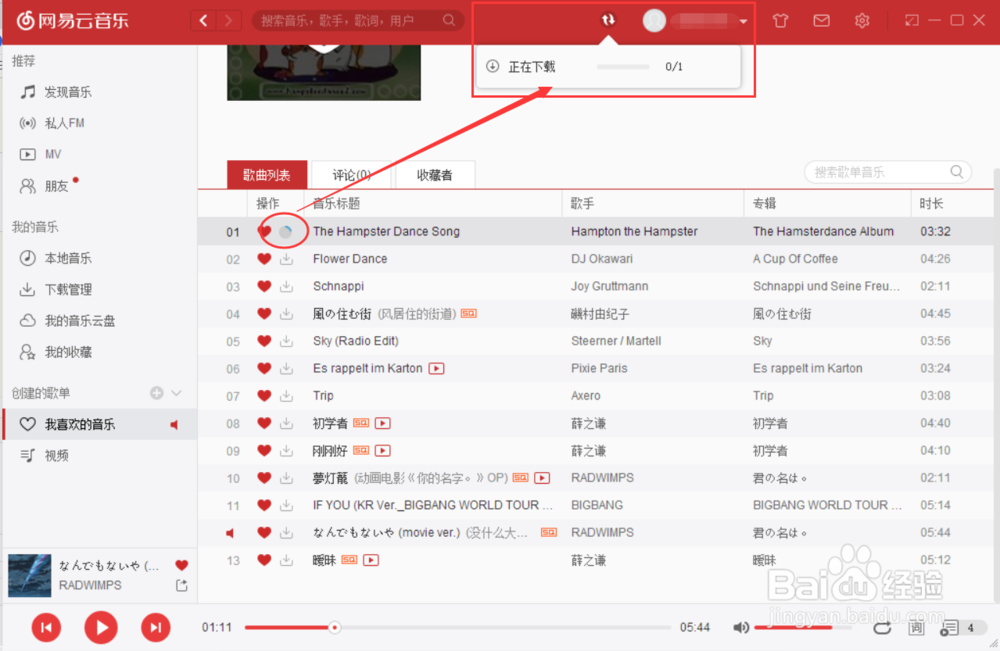Download Sky (Radio Edit)
The height and width of the screenshot is (651, 1000).
coord(286,341)
